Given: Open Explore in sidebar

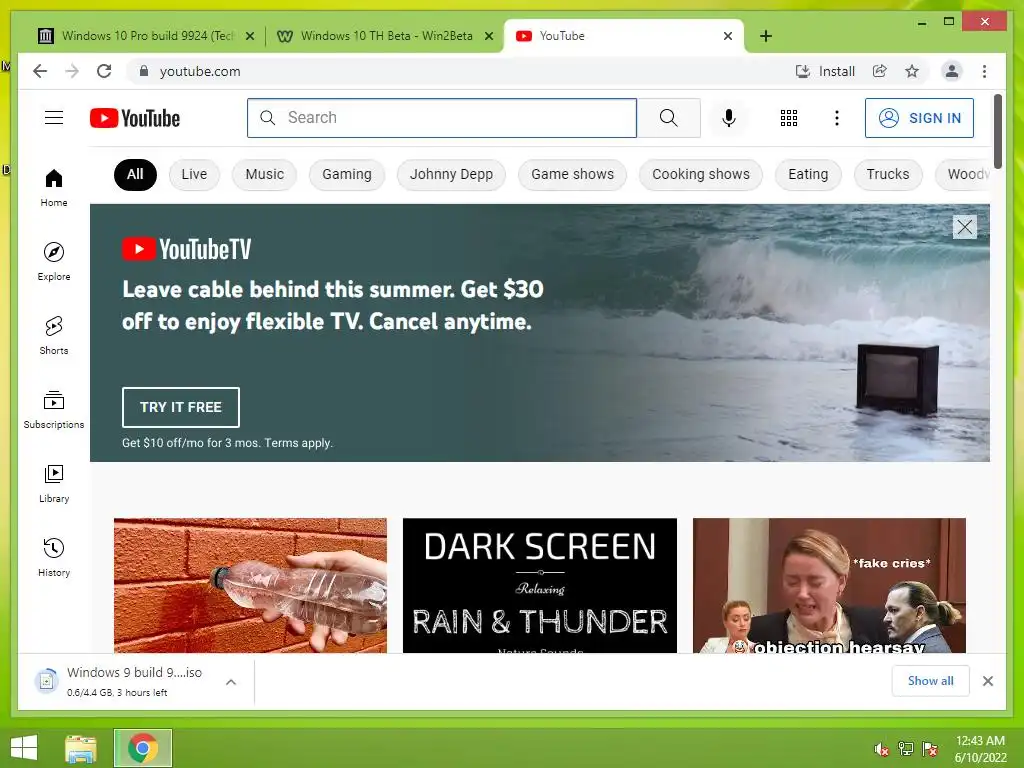Looking at the screenshot, I should [54, 262].
